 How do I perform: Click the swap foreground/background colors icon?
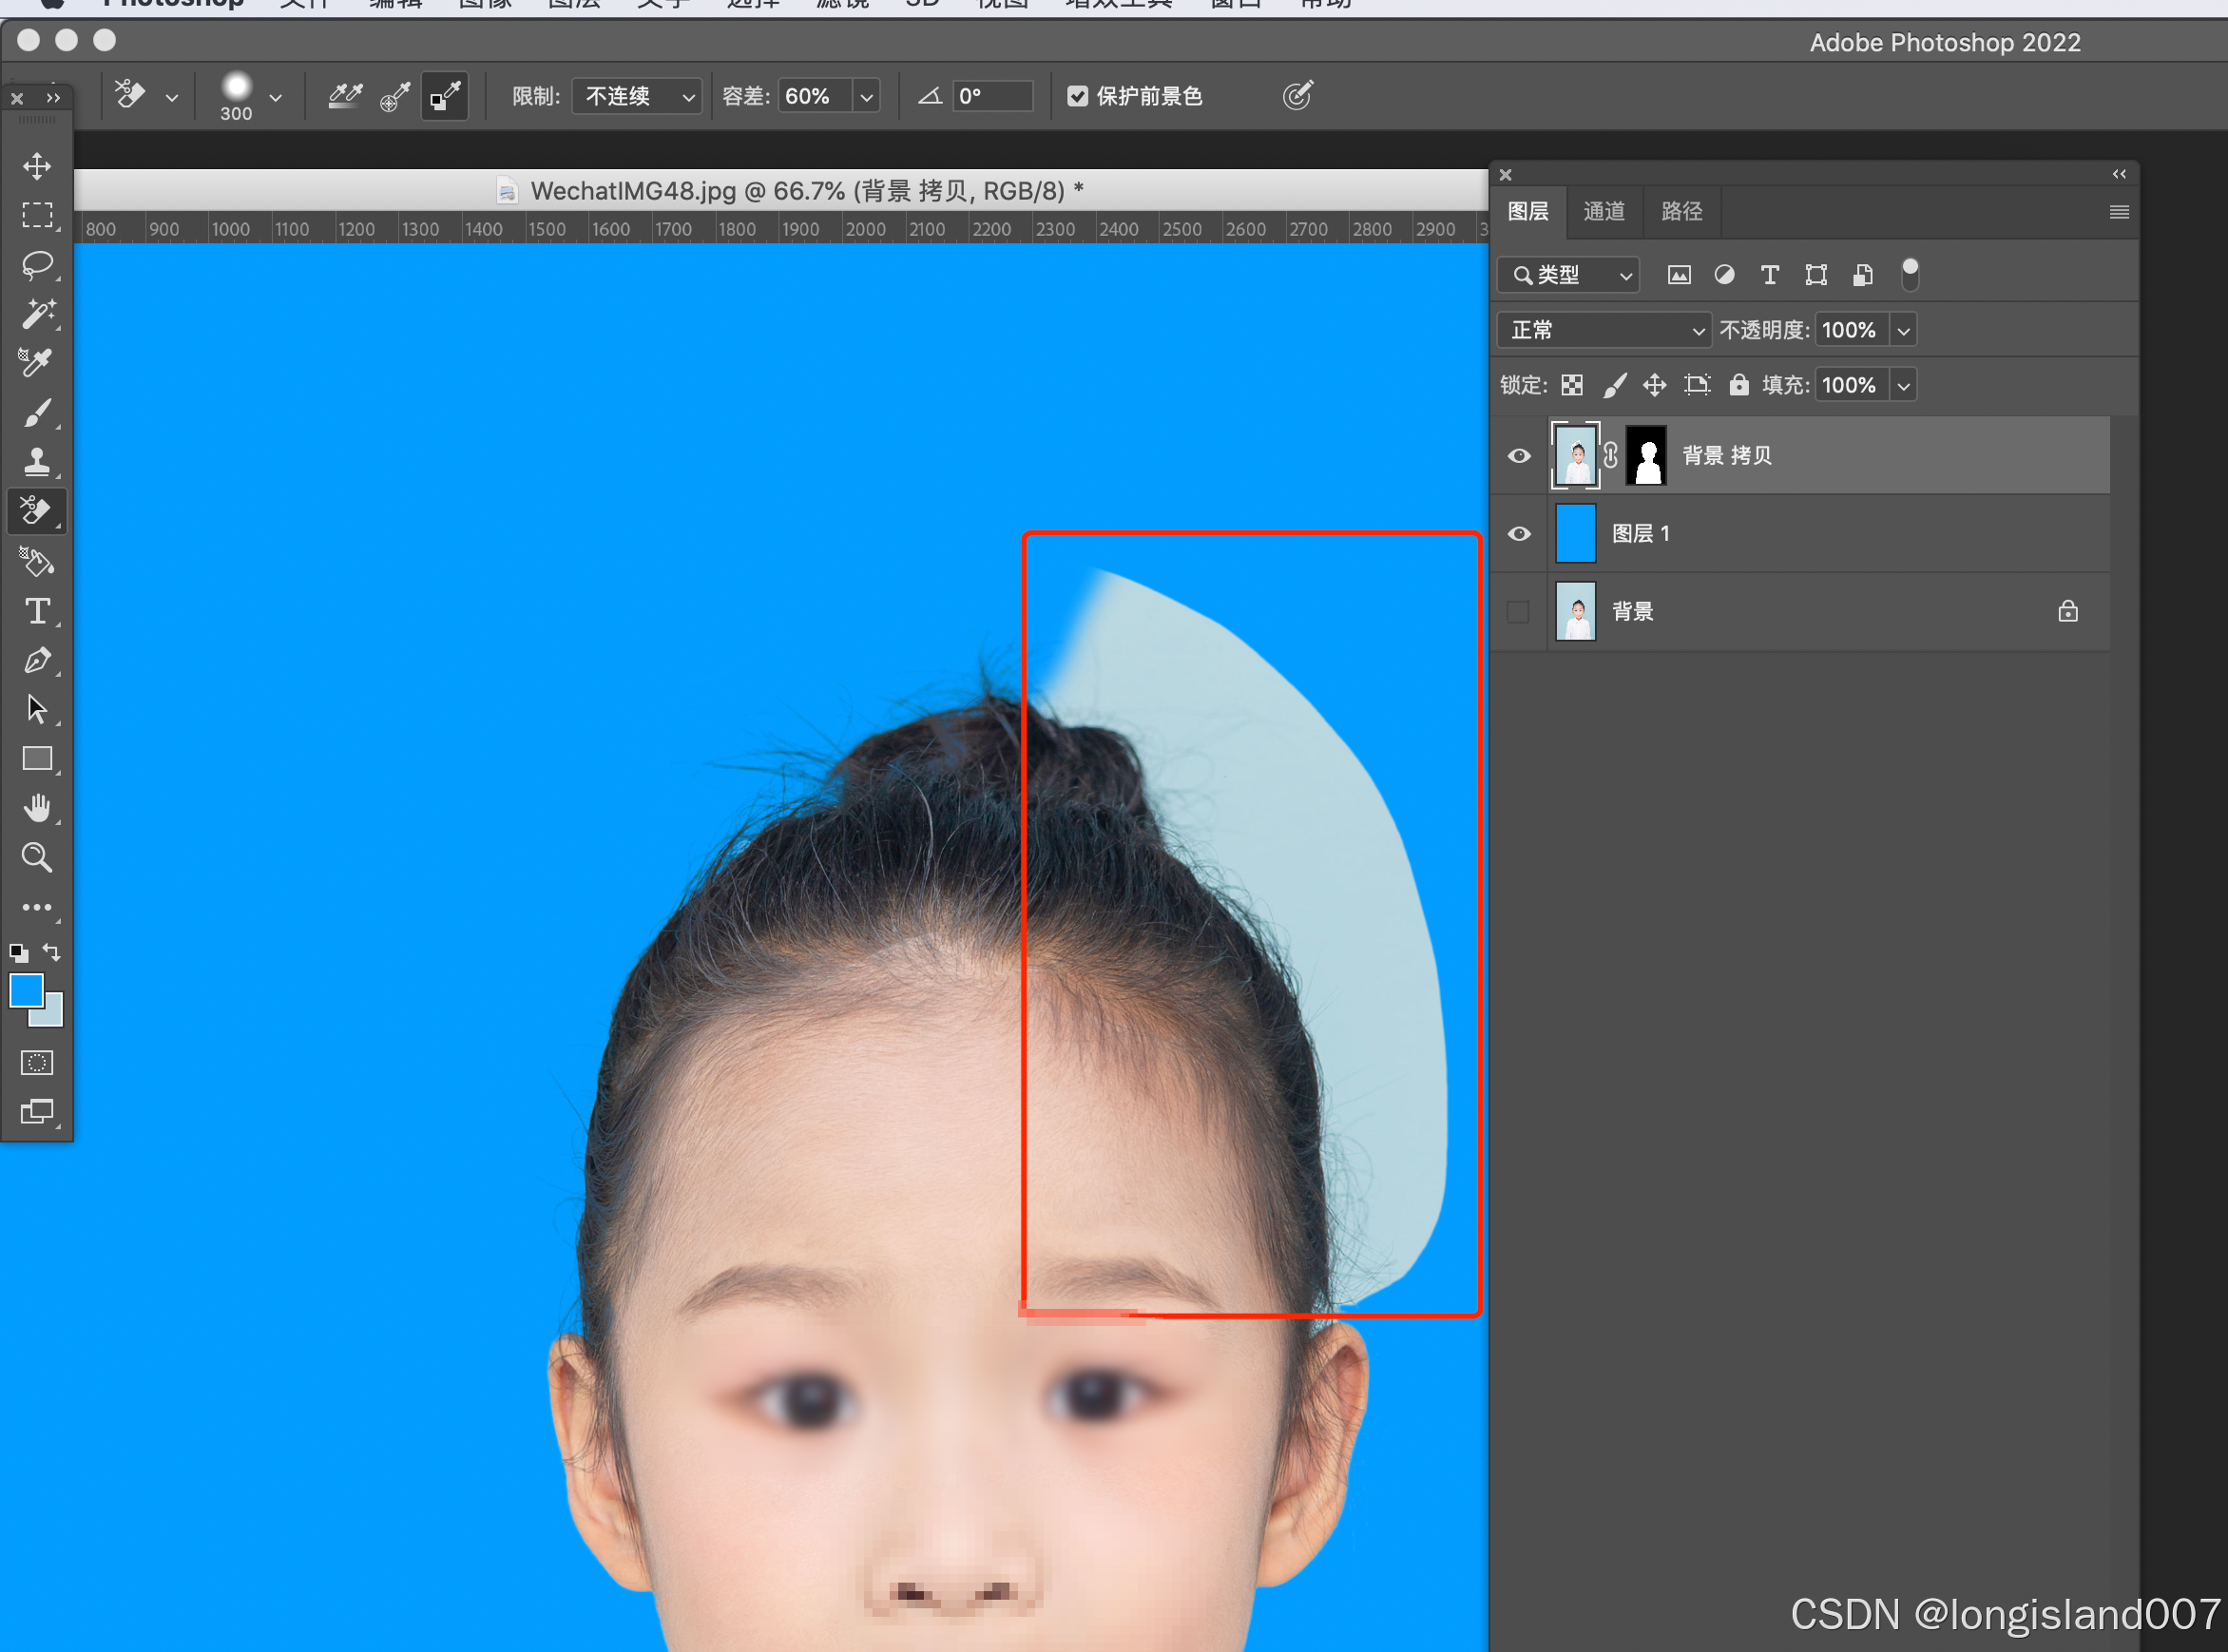pyautogui.click(x=52, y=952)
